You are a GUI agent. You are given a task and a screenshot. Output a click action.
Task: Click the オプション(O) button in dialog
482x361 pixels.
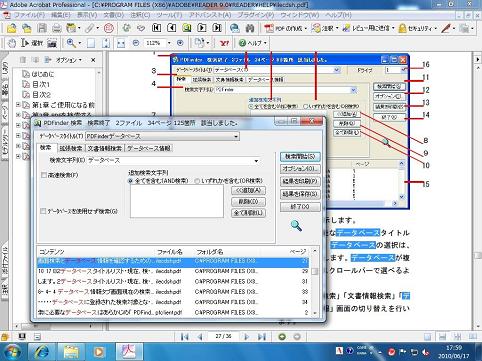(300, 169)
